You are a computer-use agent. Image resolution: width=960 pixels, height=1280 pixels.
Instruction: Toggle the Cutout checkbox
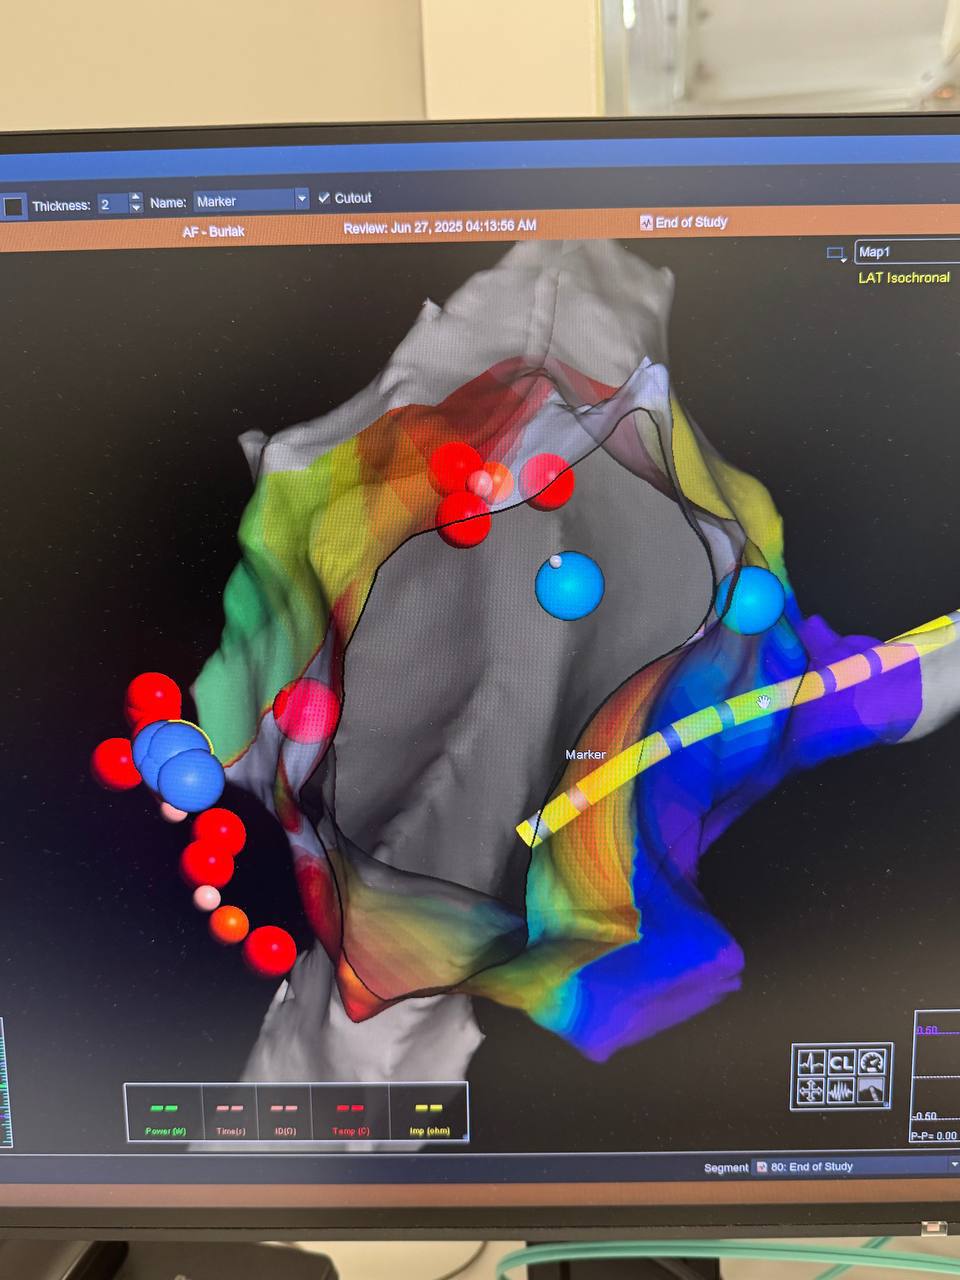324,198
